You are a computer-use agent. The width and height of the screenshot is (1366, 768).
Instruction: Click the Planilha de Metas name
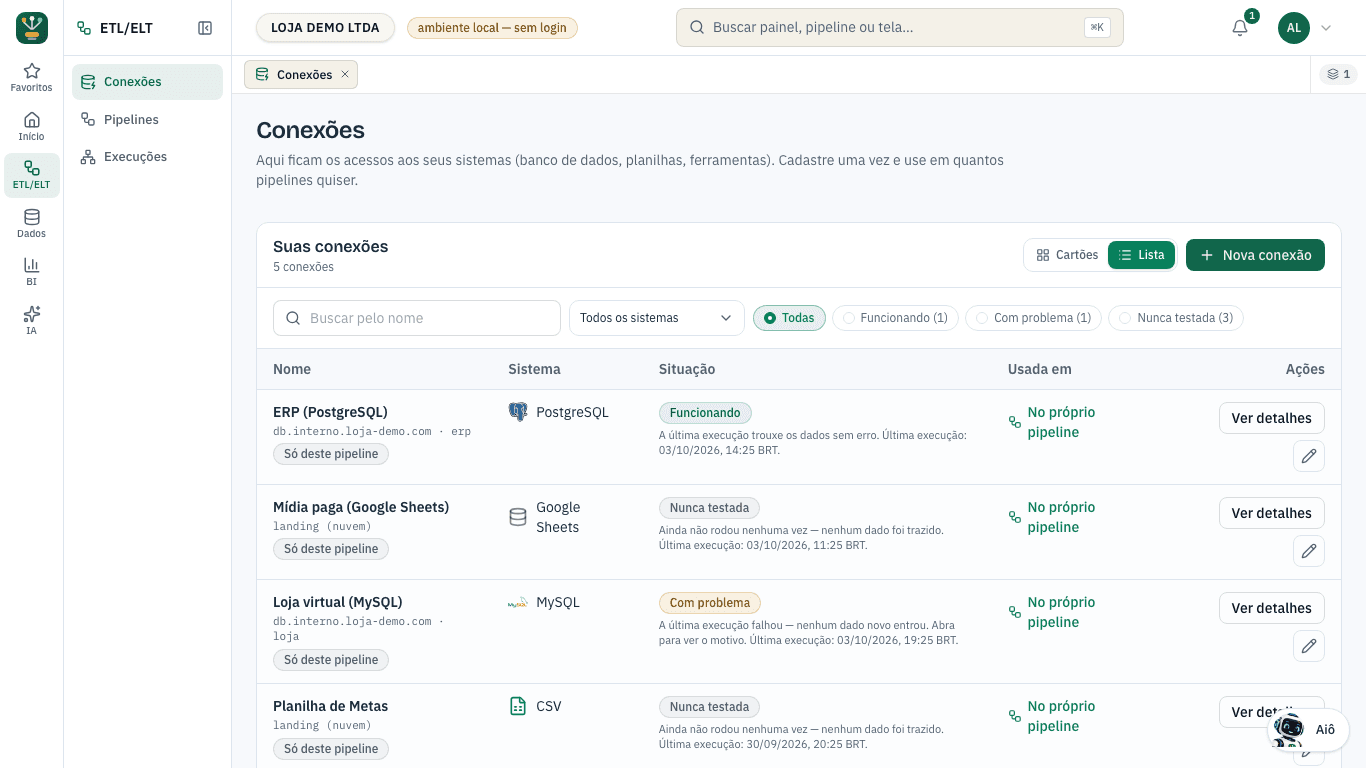[330, 706]
